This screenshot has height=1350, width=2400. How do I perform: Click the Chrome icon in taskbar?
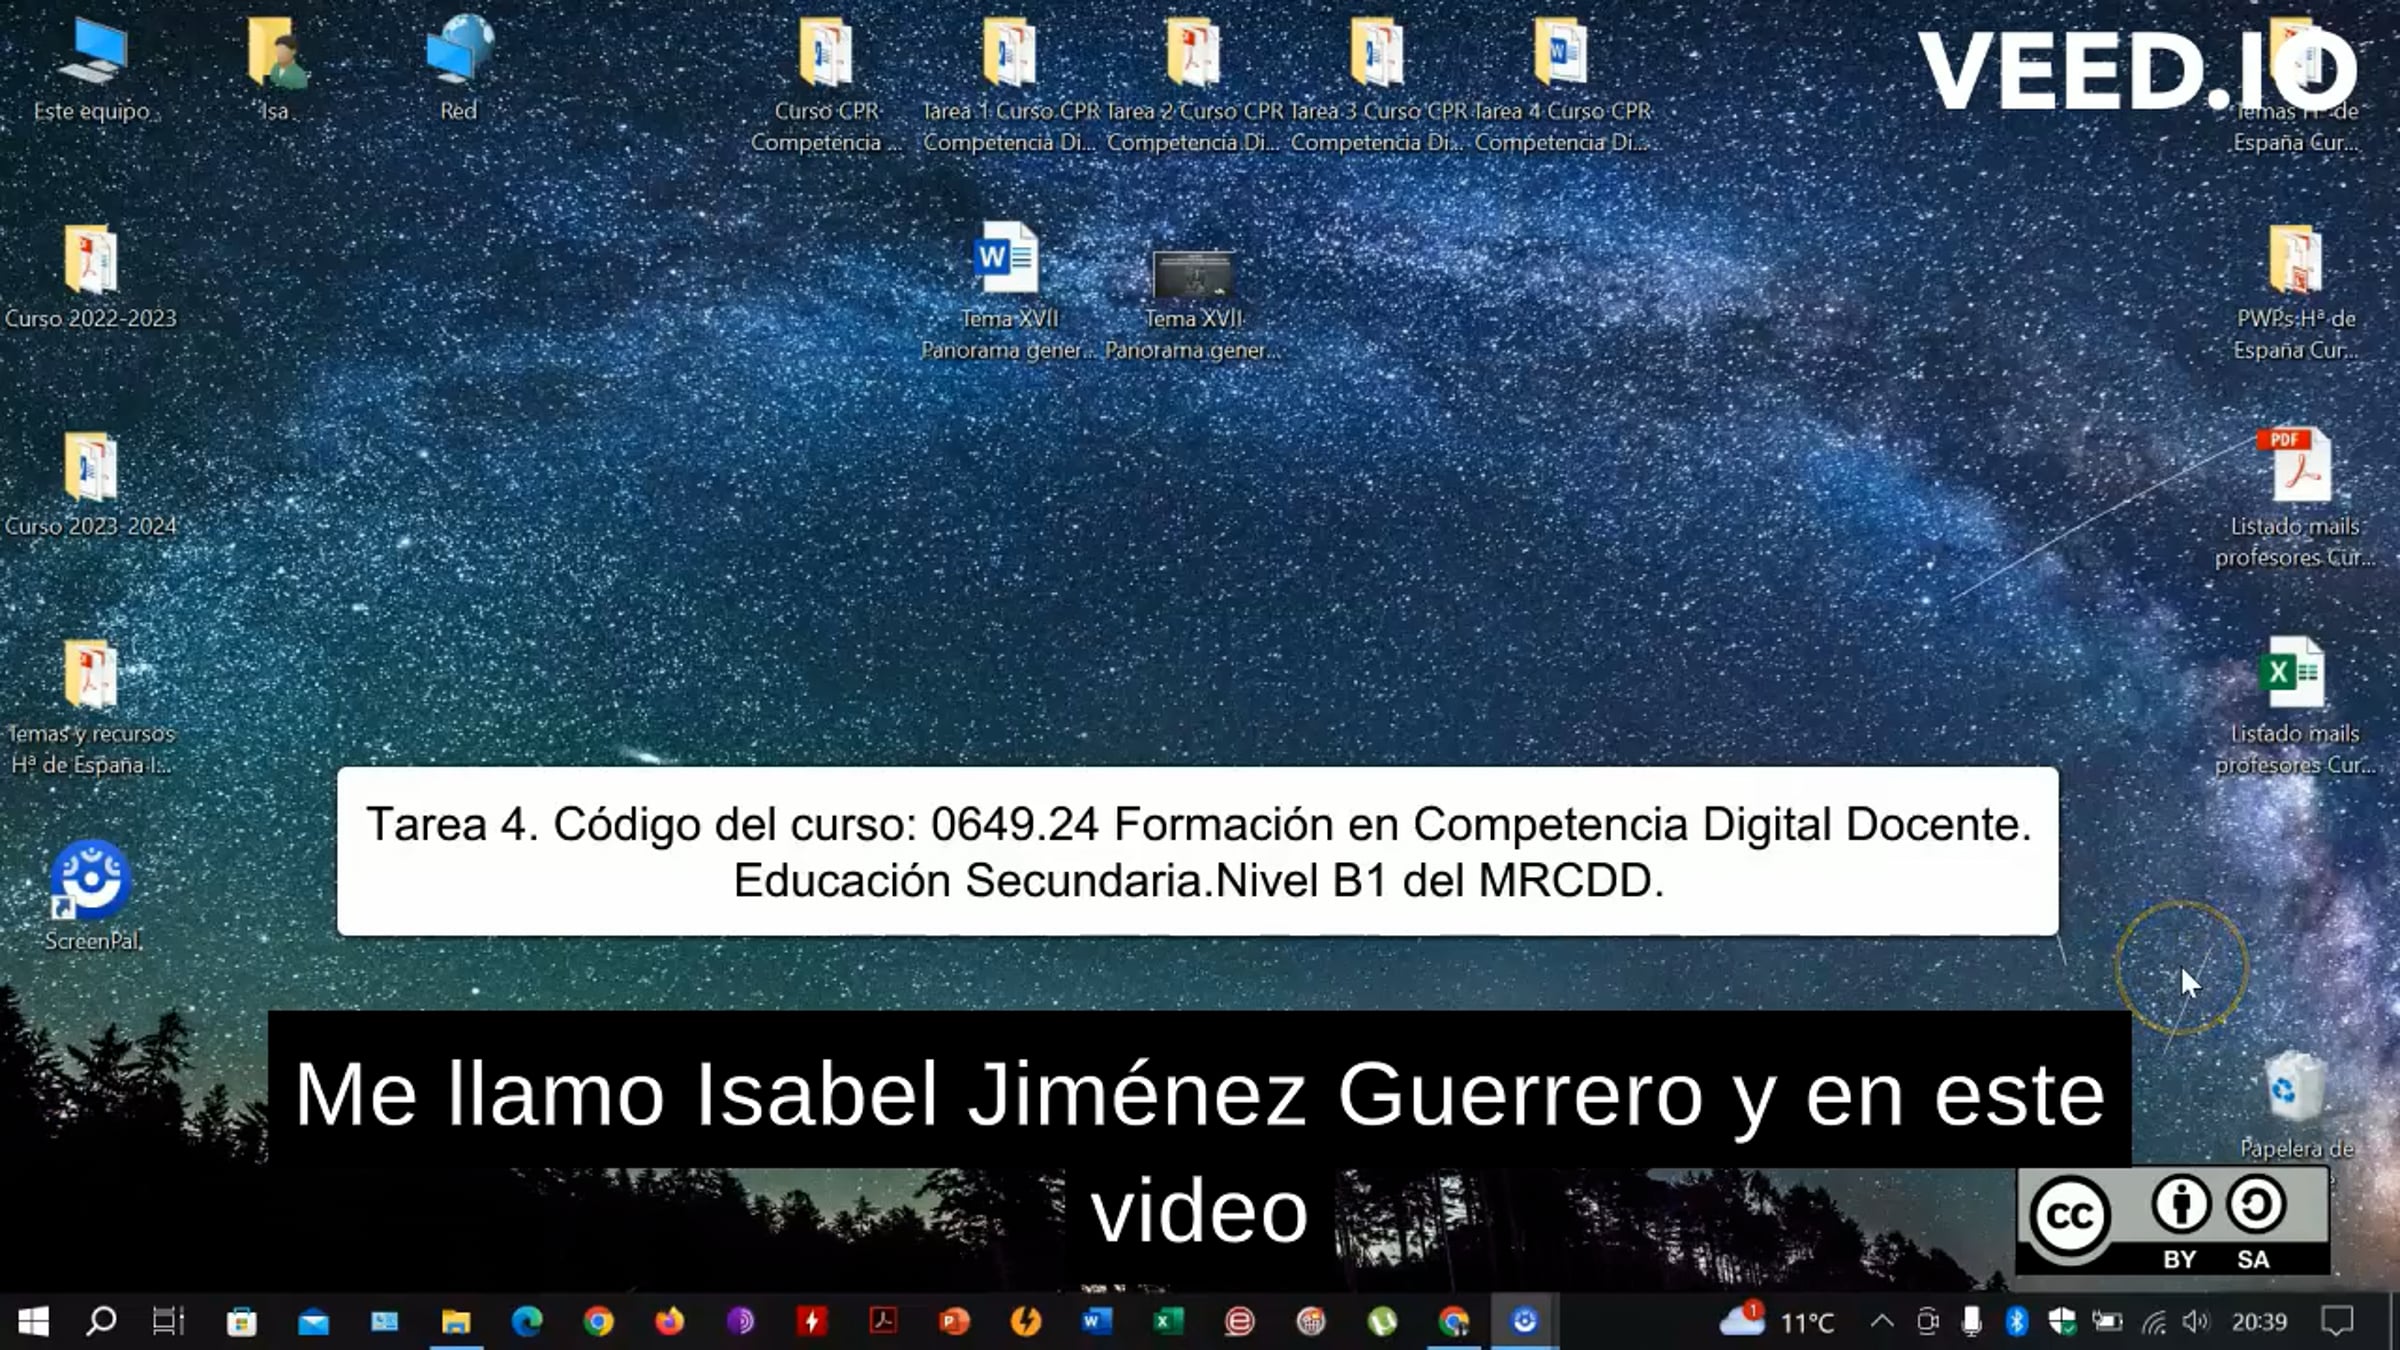point(598,1322)
